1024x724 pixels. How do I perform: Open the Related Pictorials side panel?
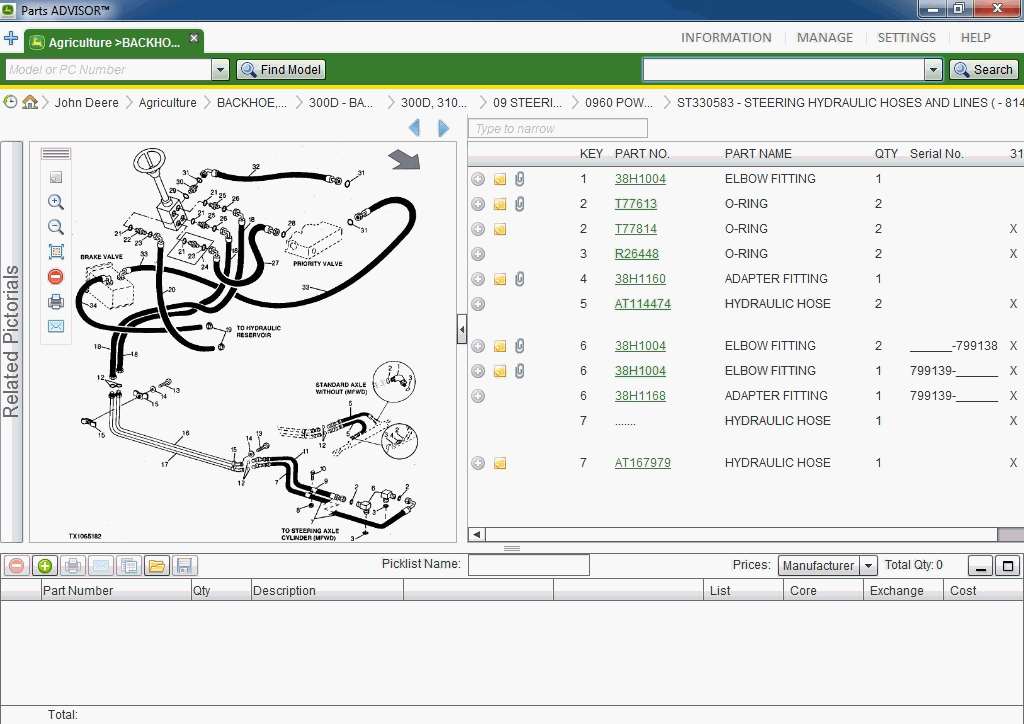(11, 341)
